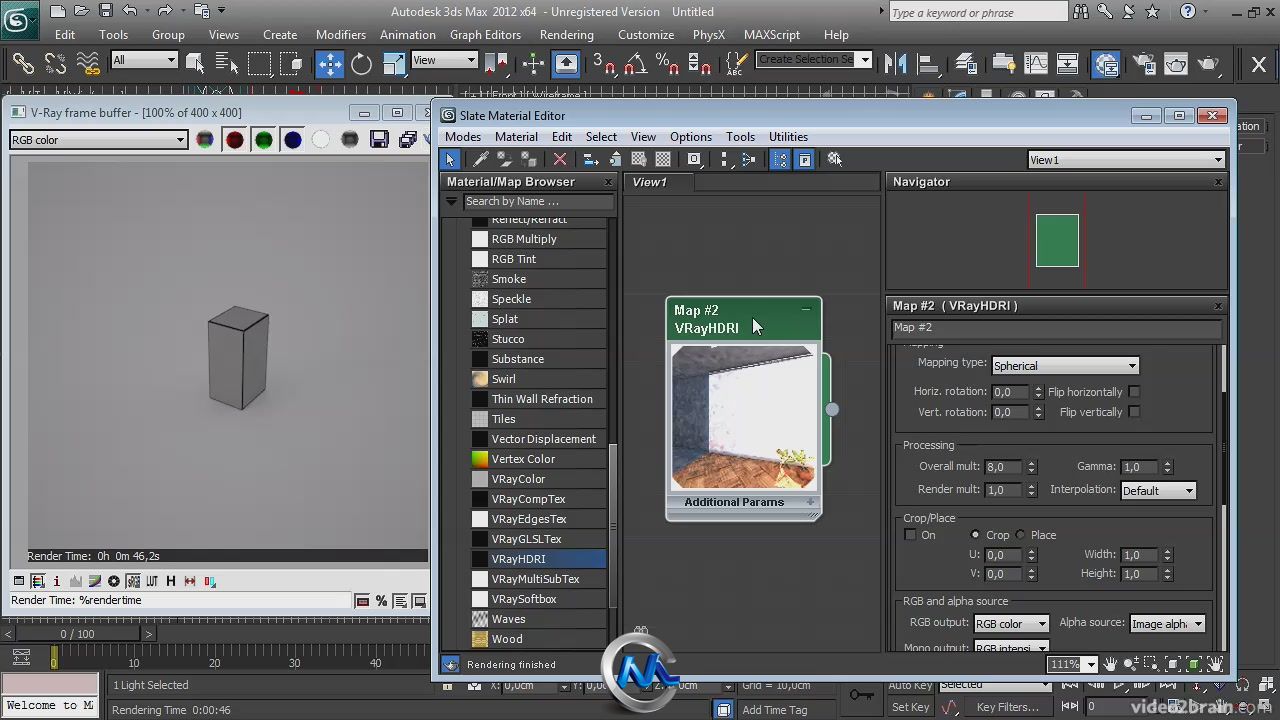Open selection filter All dropdown

[x=144, y=60]
